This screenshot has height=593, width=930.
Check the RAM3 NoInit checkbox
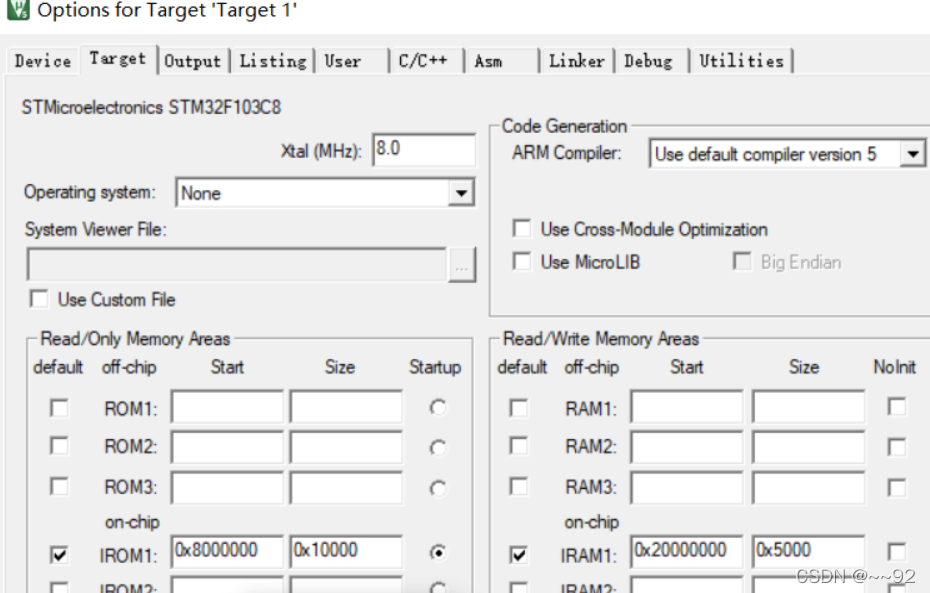click(x=897, y=487)
